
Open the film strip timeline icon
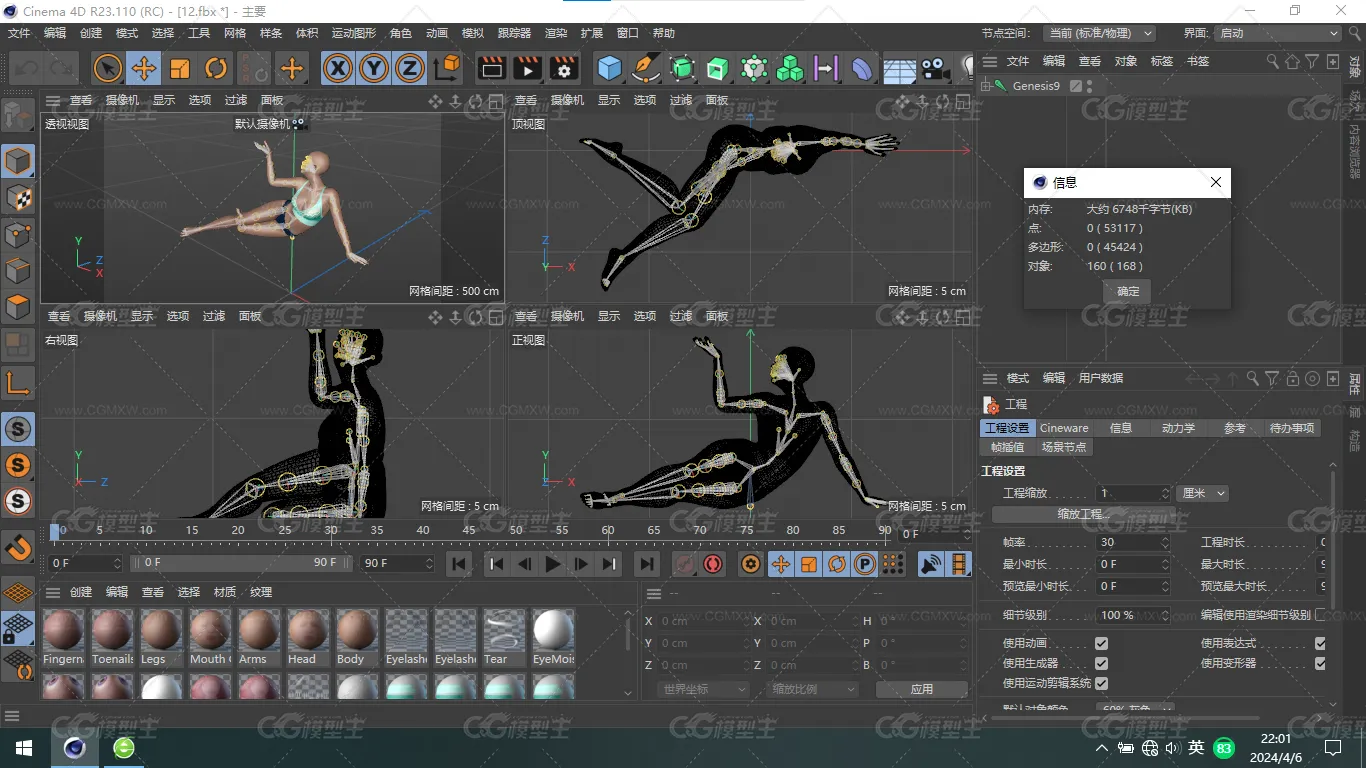click(x=959, y=564)
